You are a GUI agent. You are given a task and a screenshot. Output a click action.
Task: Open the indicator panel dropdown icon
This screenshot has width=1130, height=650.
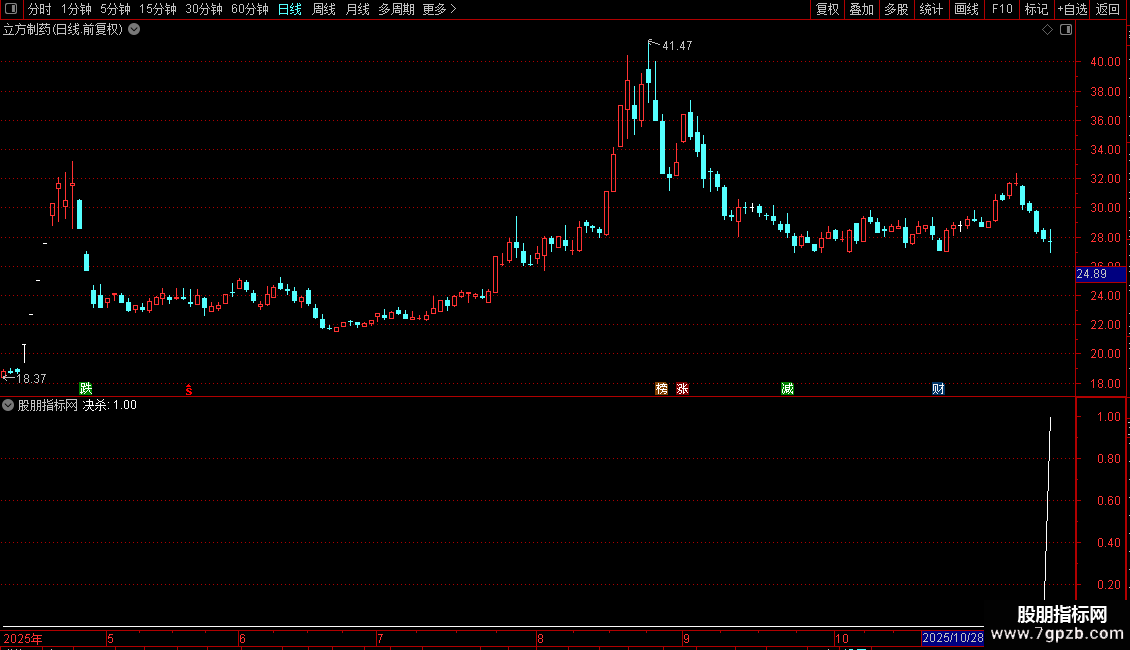click(8, 405)
